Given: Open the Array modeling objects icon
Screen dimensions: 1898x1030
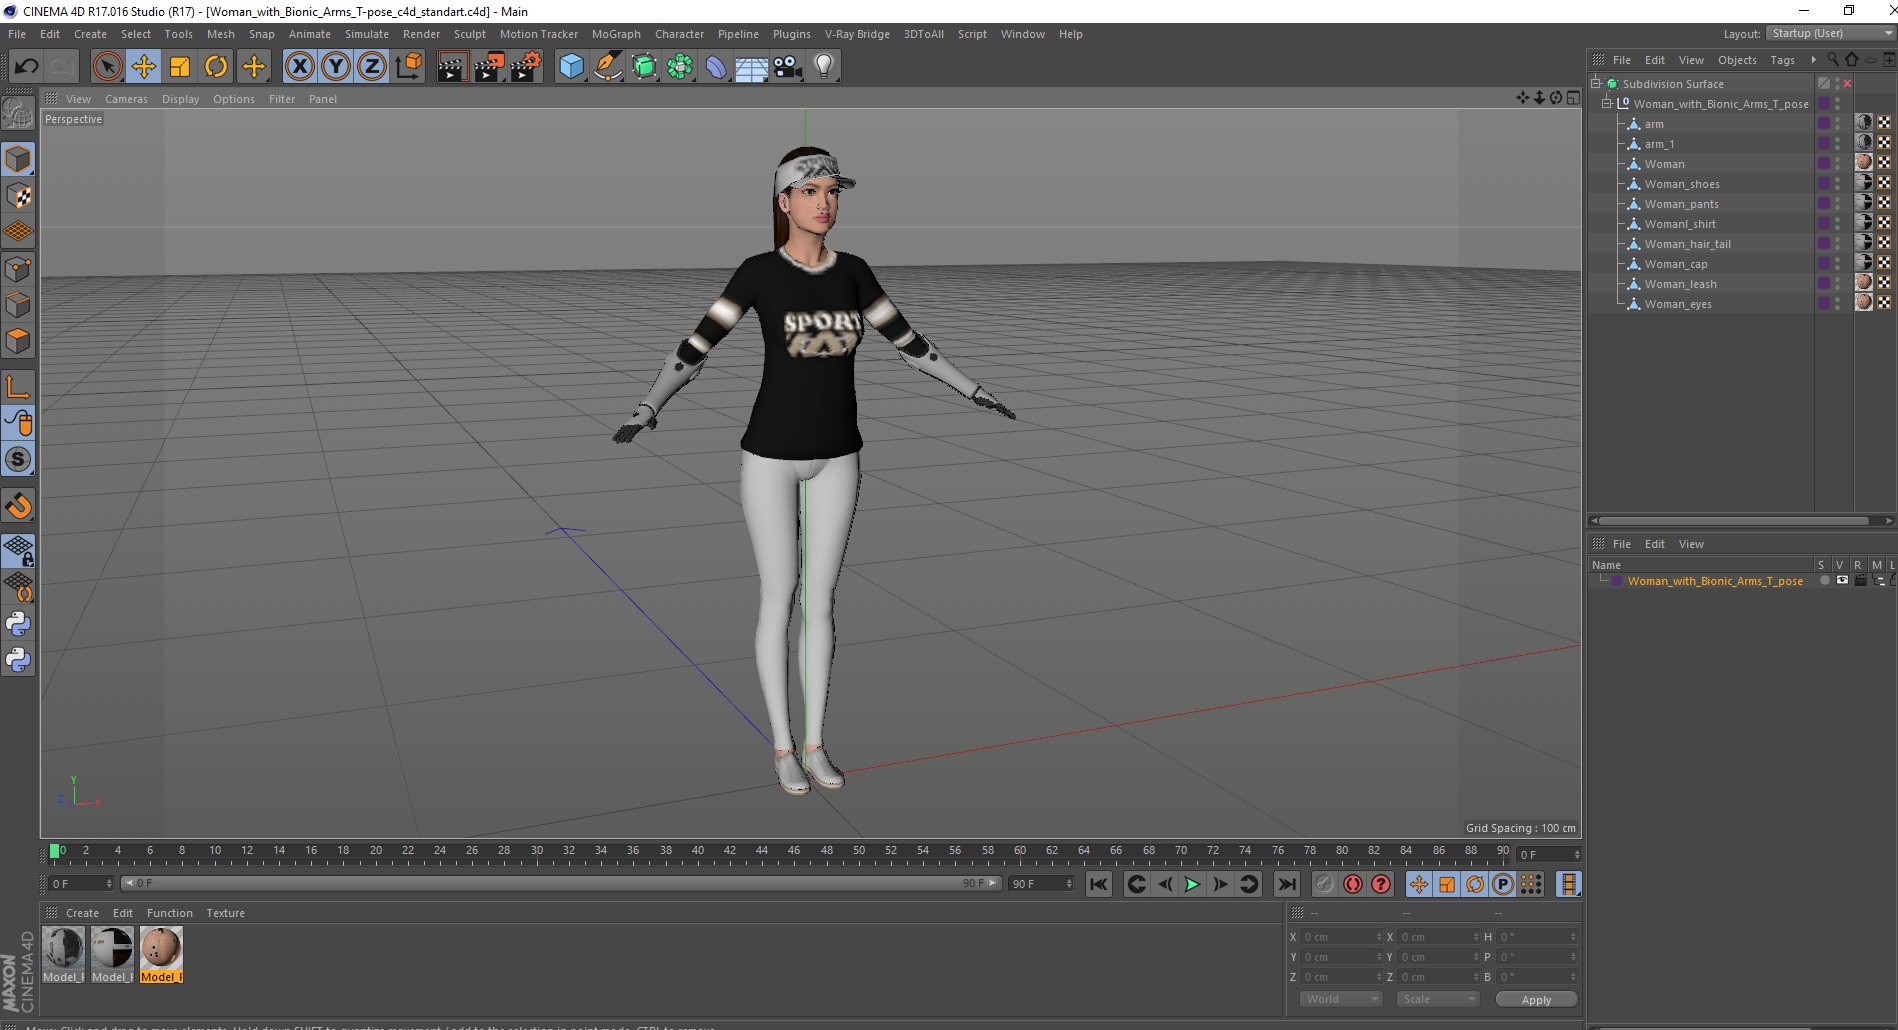Looking at the screenshot, I should (x=680, y=67).
